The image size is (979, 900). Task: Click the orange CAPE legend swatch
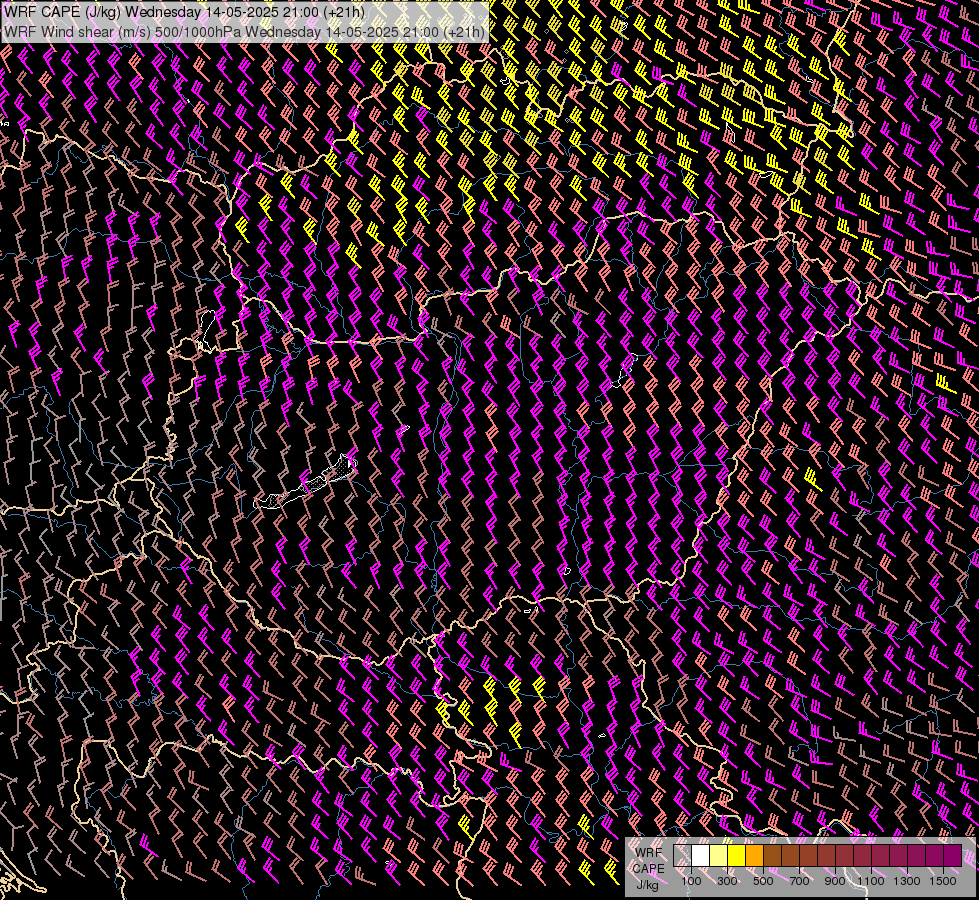click(754, 855)
